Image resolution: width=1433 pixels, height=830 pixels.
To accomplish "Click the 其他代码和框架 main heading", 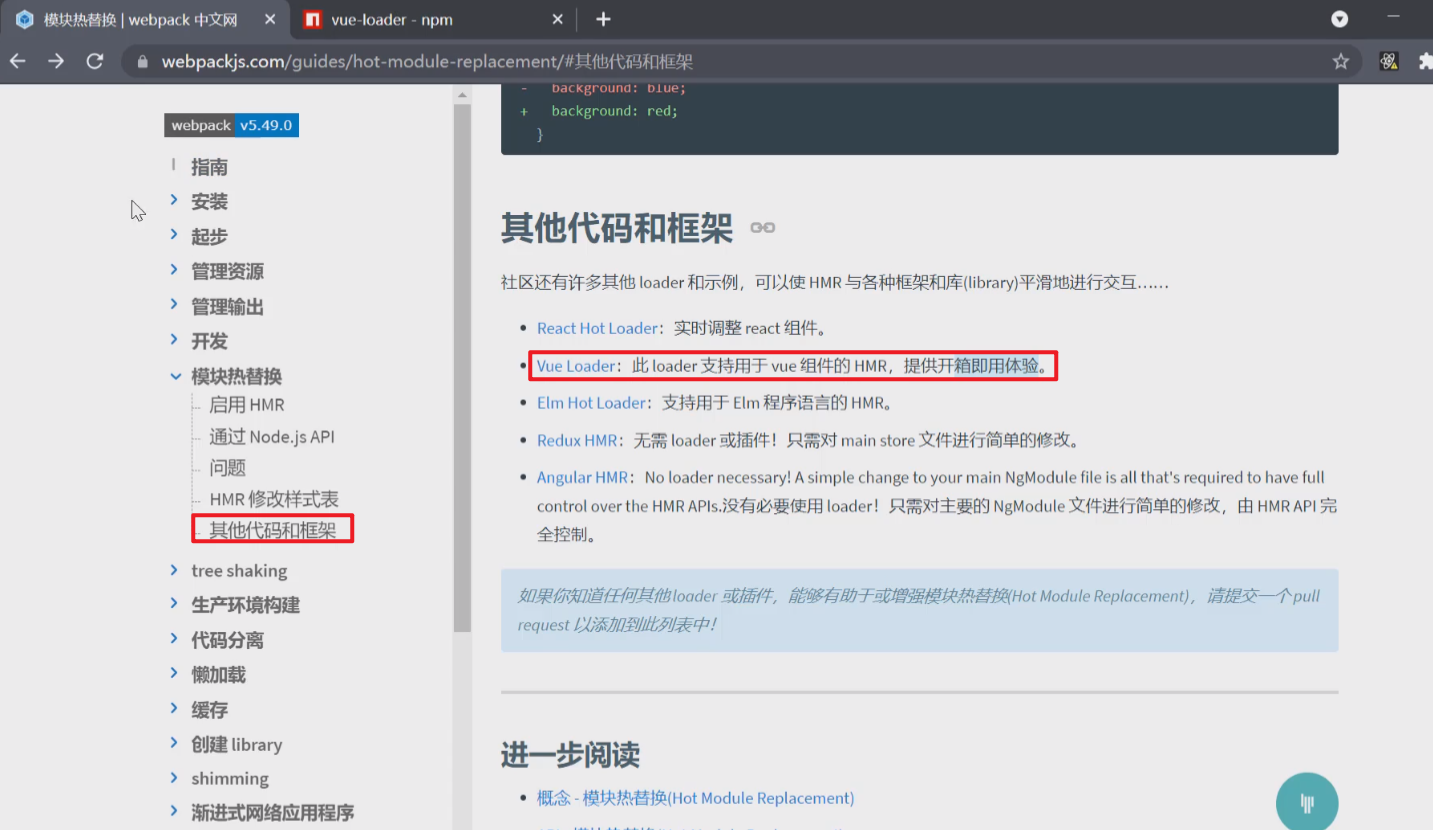I will [x=617, y=229].
